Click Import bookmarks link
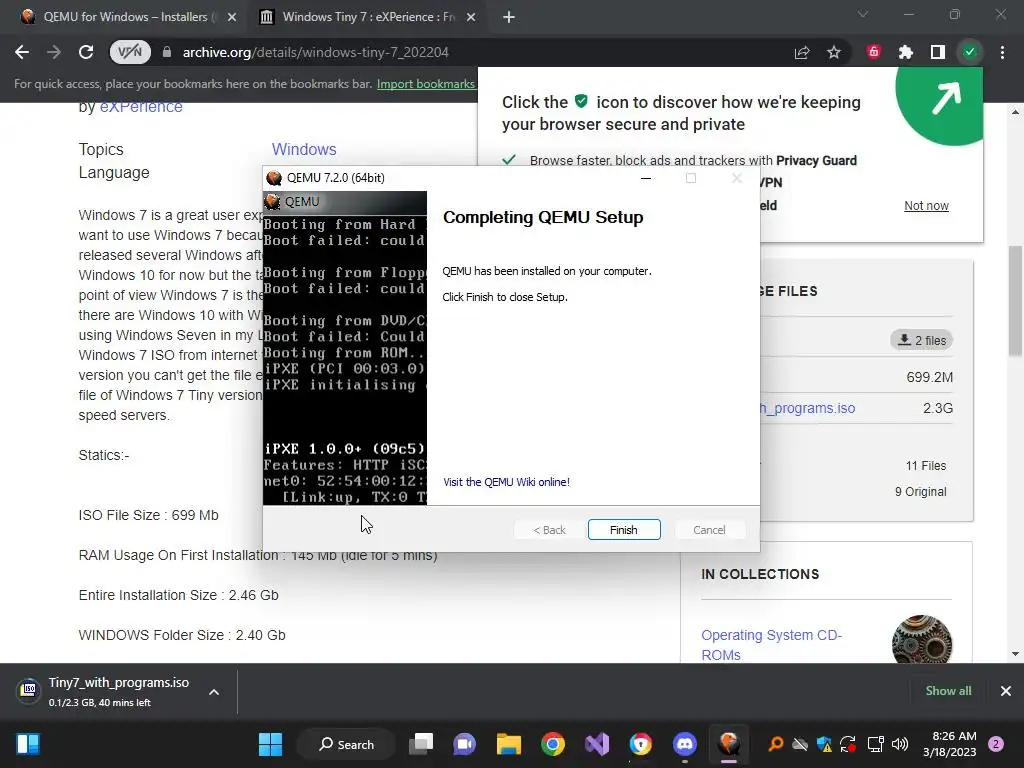The height and width of the screenshot is (768, 1024). pos(426,84)
